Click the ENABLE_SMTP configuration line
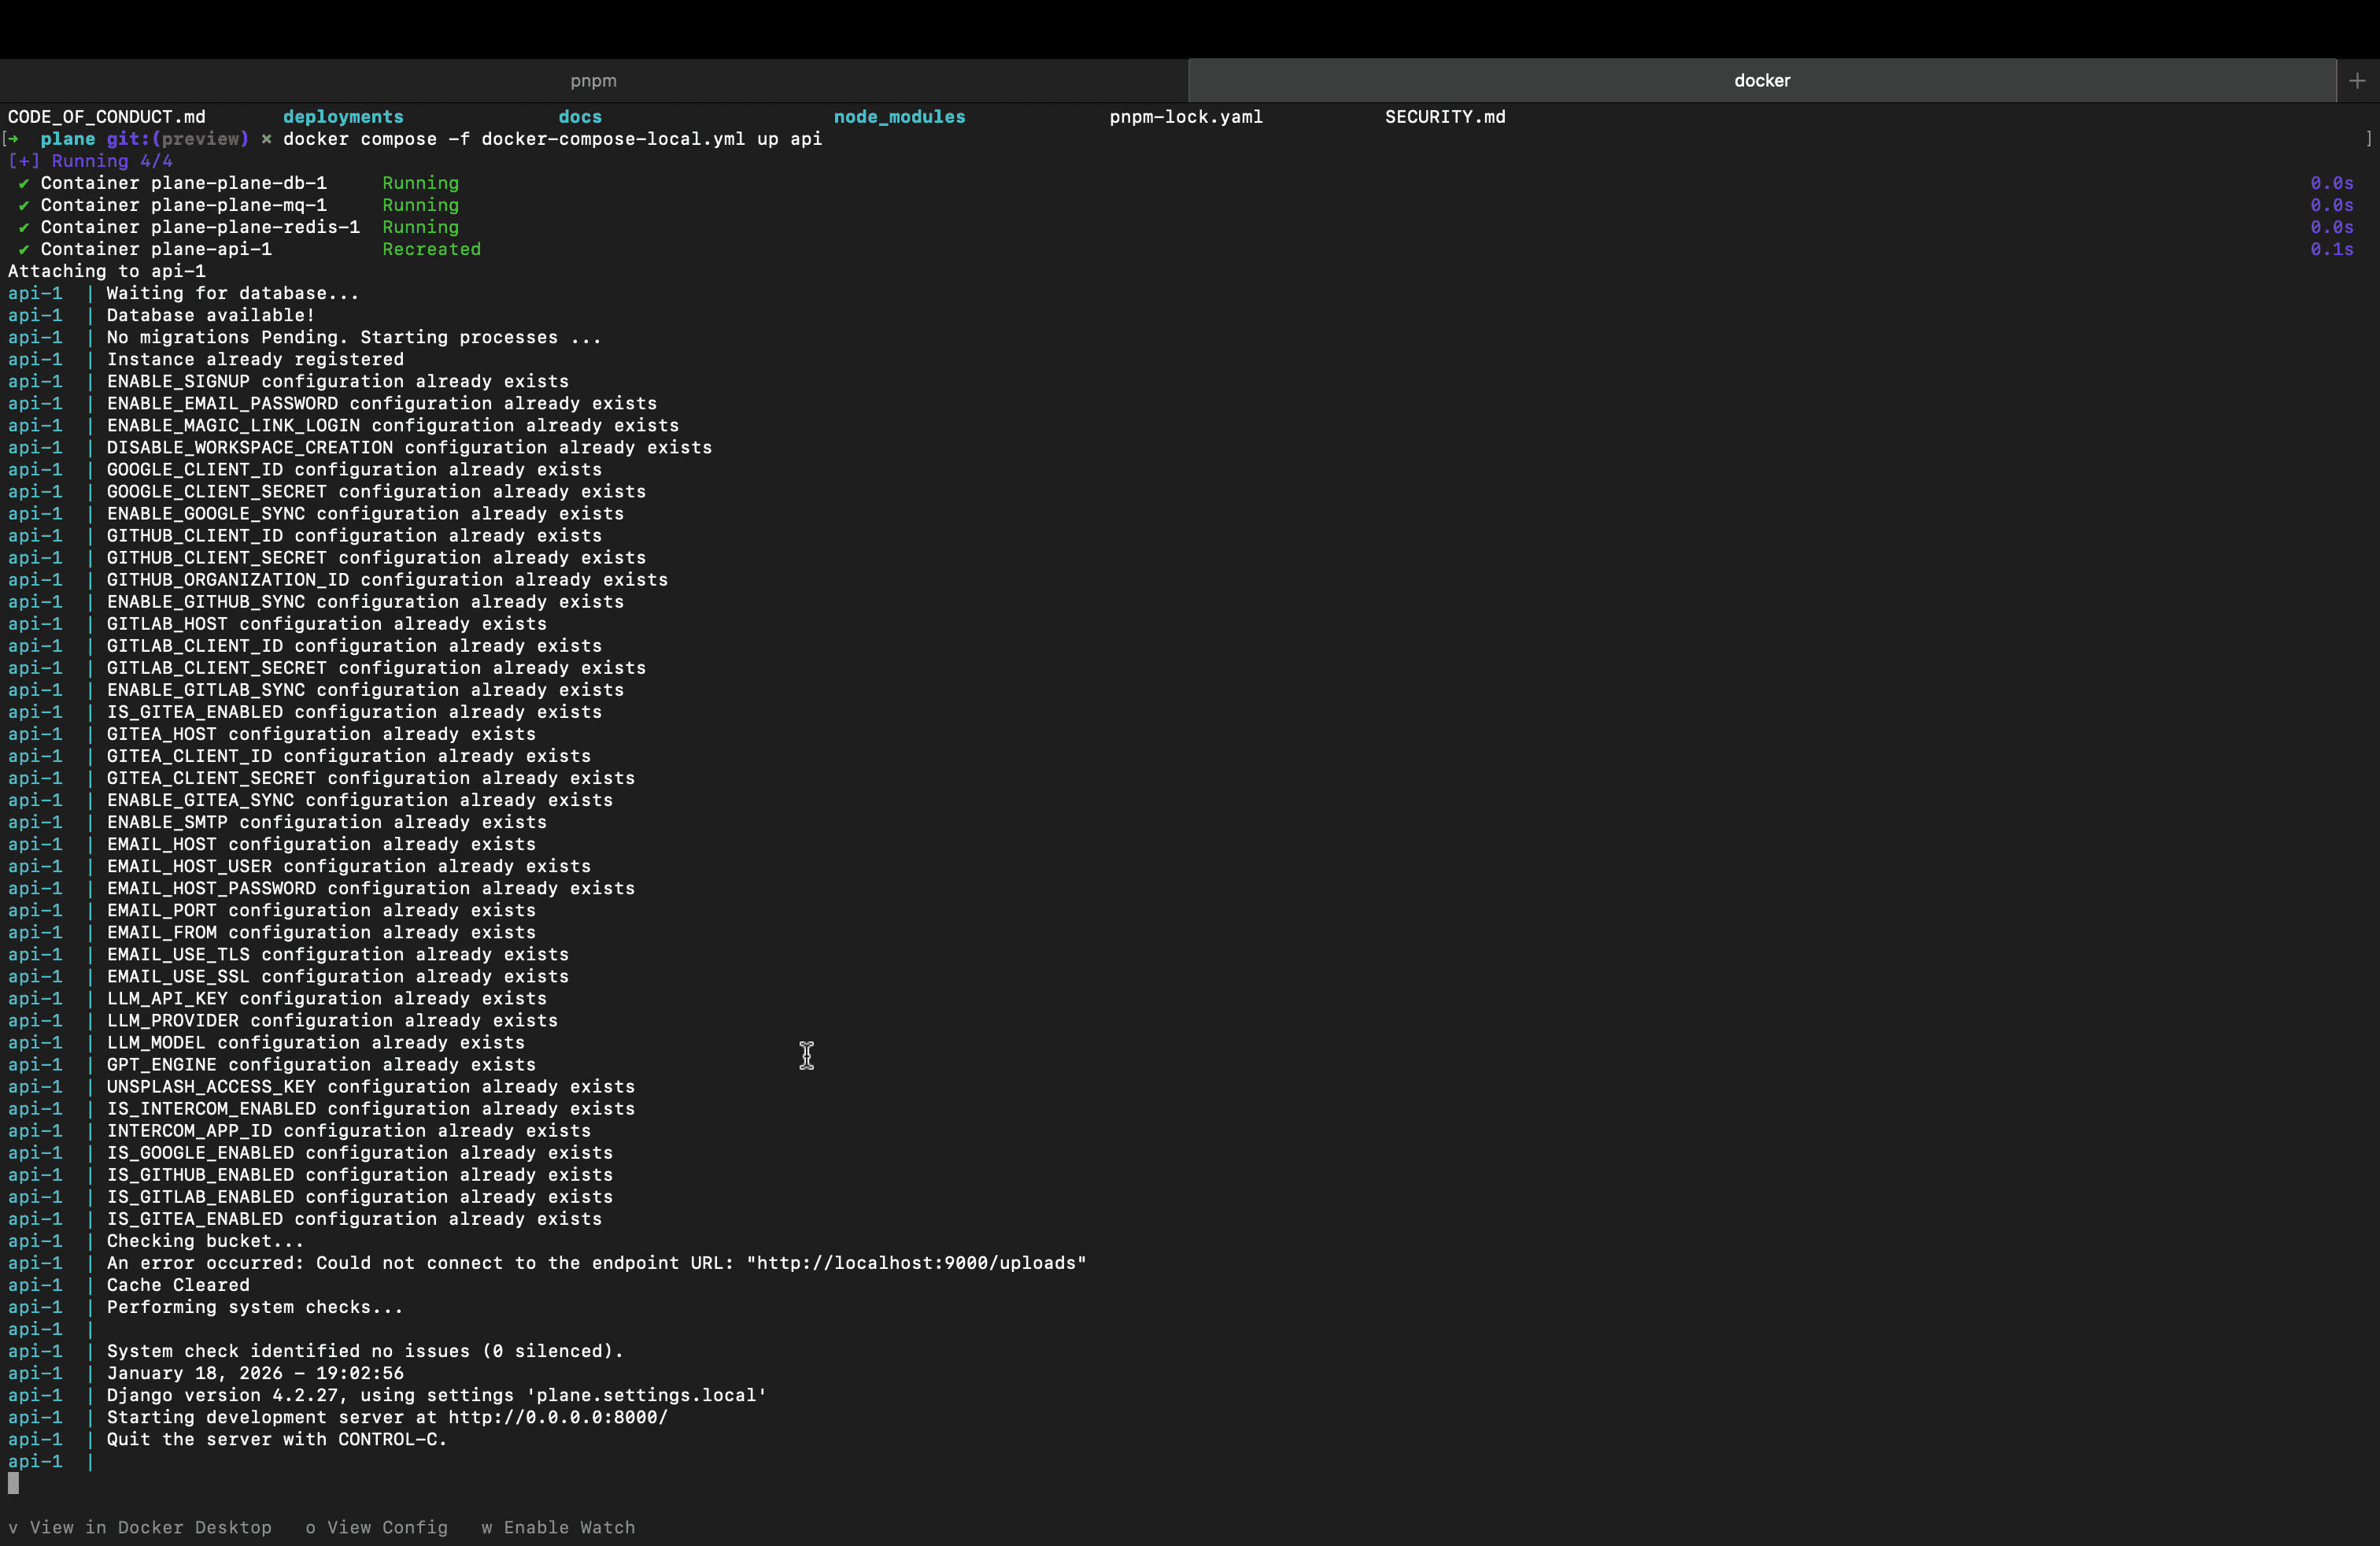The width and height of the screenshot is (2380, 1546). click(x=326, y=822)
